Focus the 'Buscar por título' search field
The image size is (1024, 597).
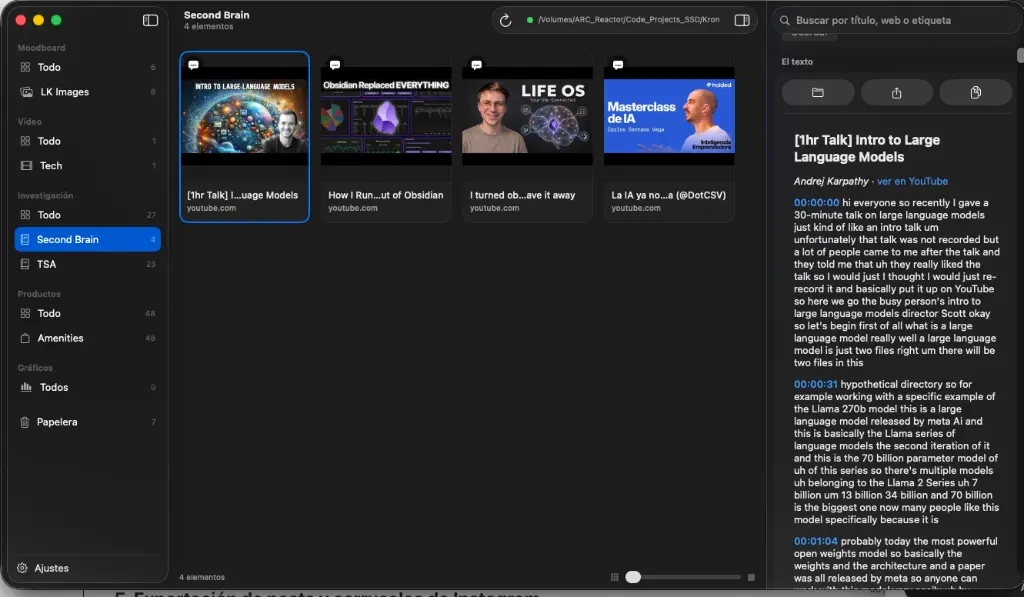coord(898,20)
